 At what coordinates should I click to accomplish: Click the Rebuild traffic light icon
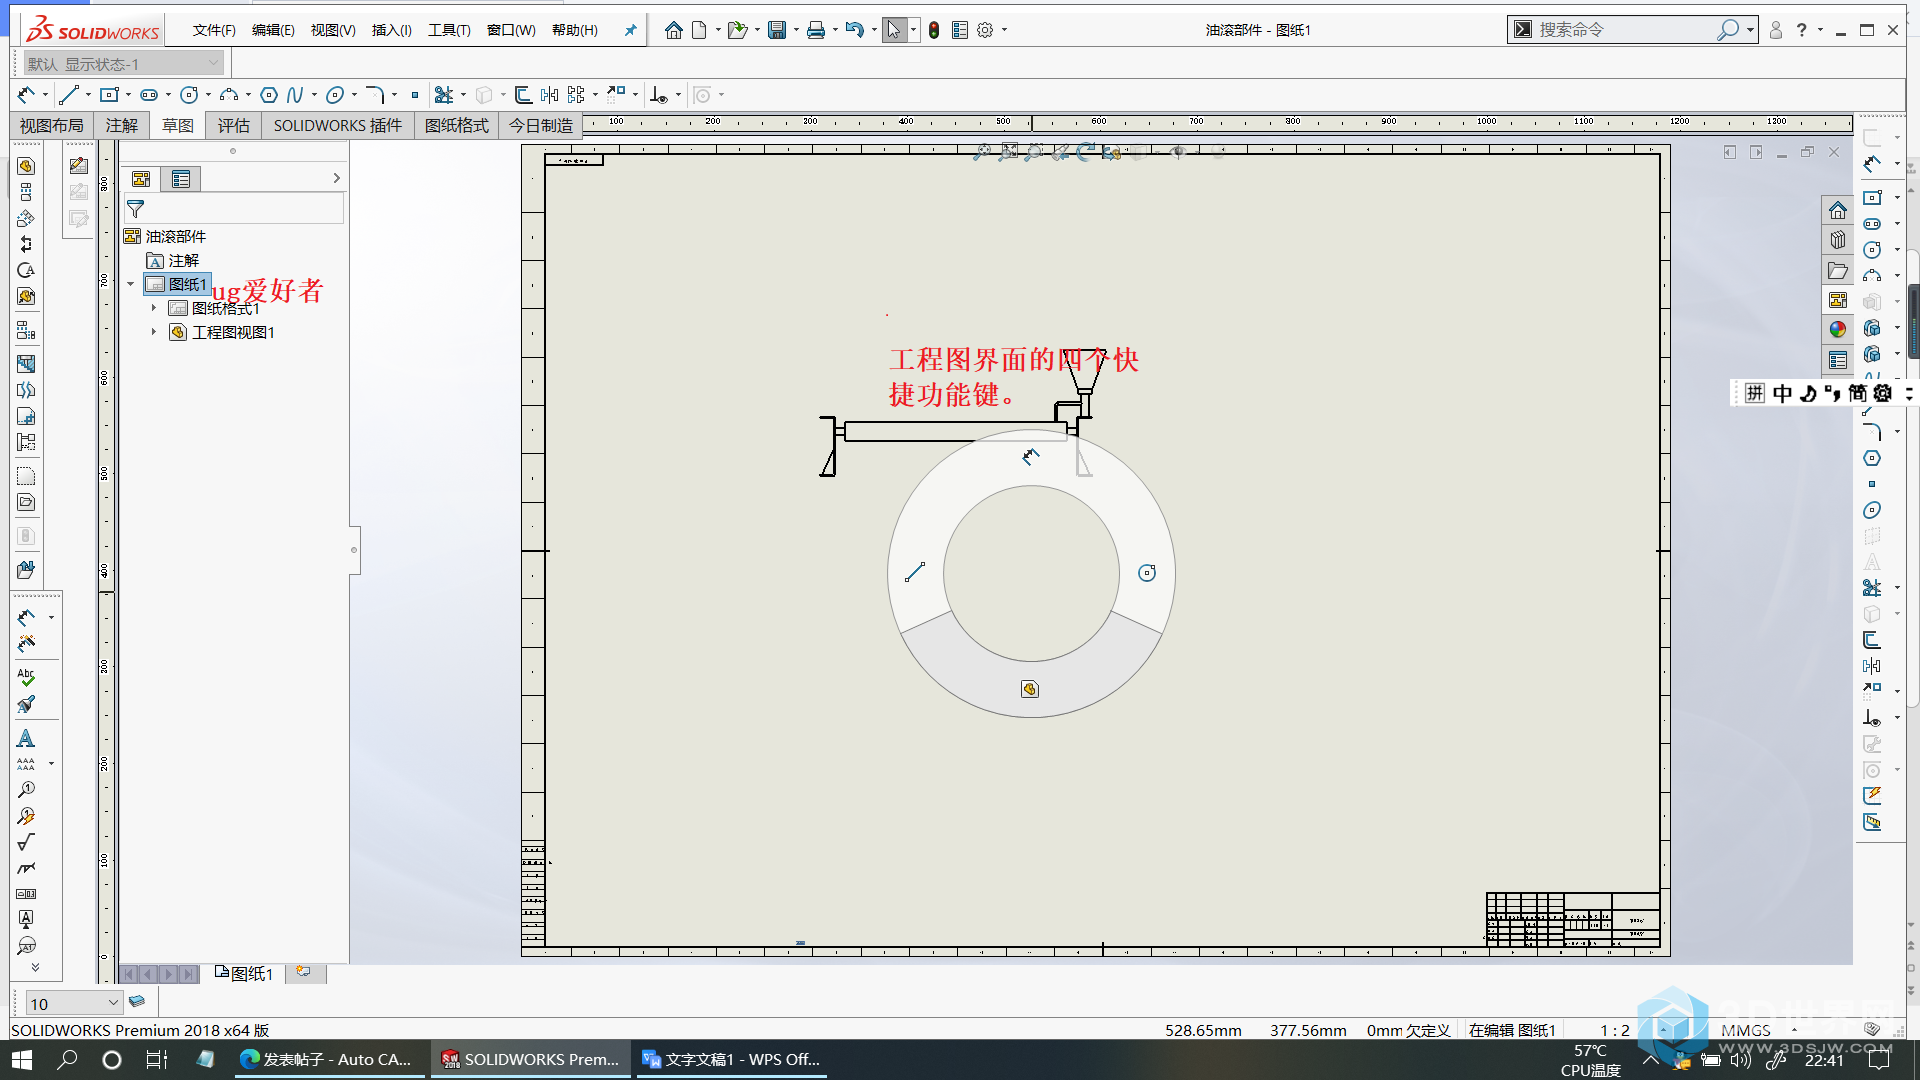(934, 30)
